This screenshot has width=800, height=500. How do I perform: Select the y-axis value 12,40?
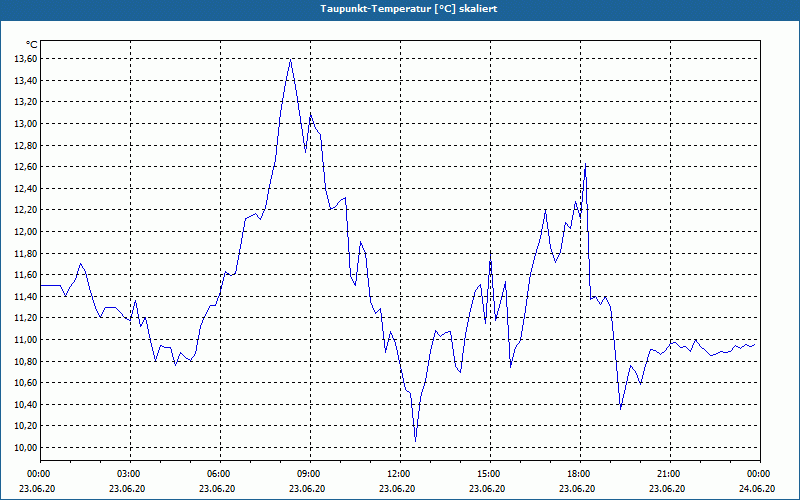(26, 189)
